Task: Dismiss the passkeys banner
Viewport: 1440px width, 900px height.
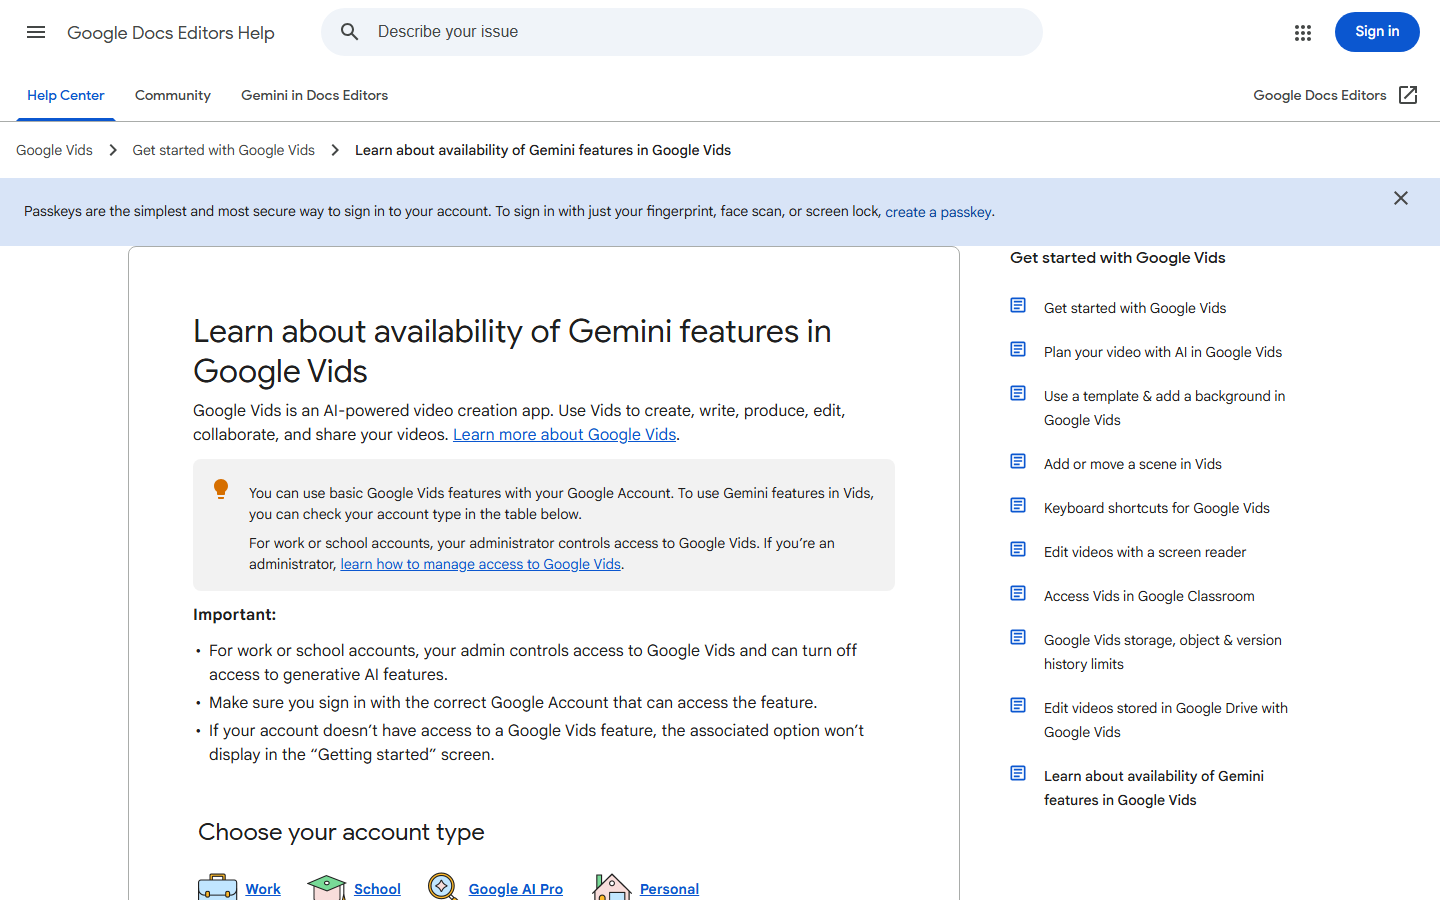Action: (x=1401, y=198)
